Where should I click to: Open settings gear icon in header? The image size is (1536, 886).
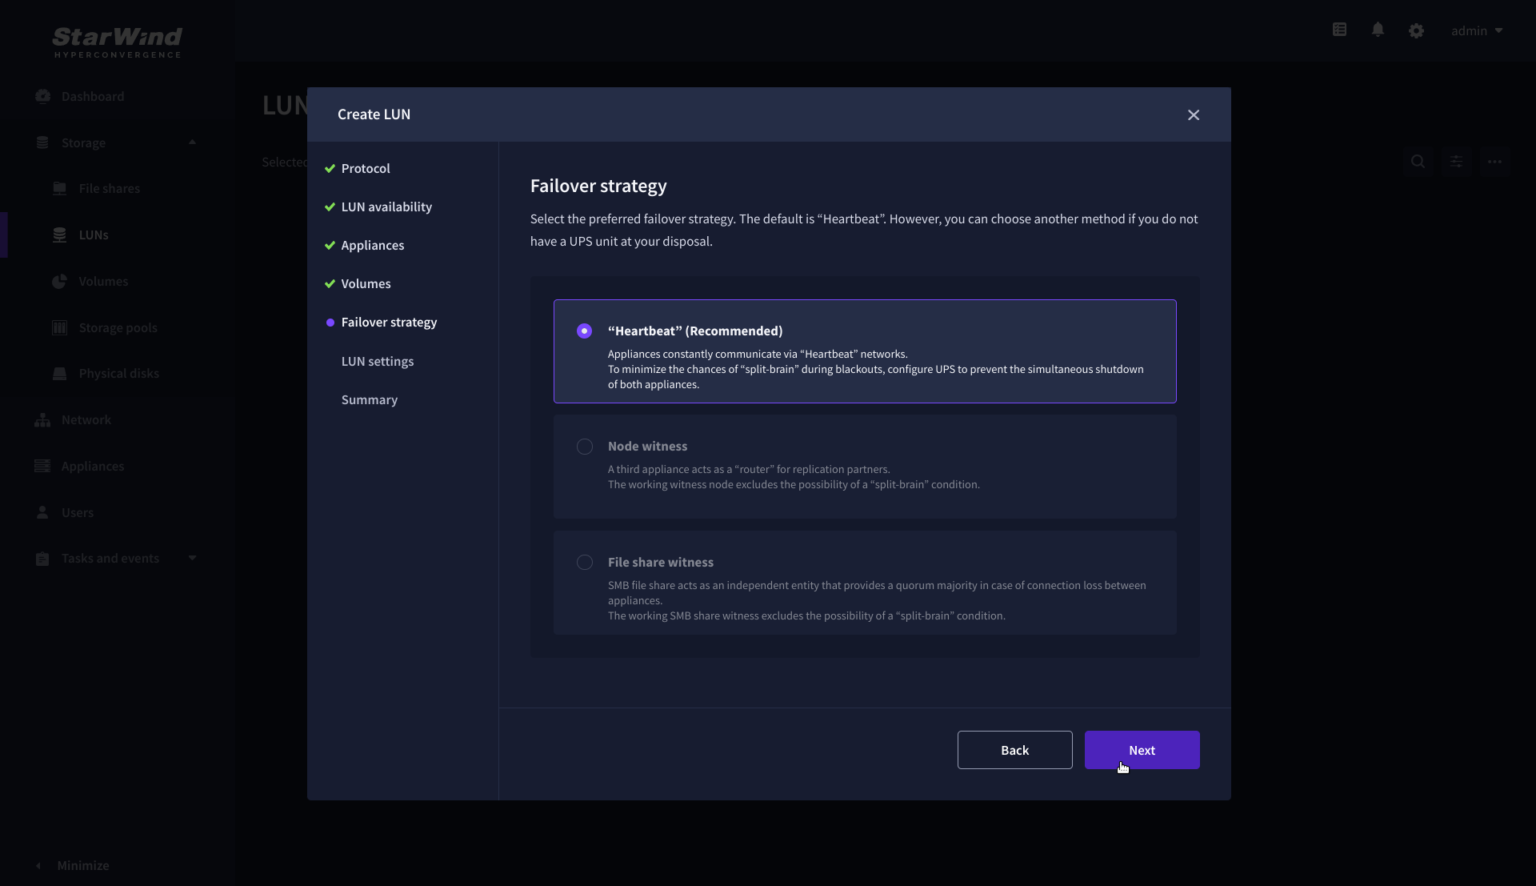pos(1416,31)
